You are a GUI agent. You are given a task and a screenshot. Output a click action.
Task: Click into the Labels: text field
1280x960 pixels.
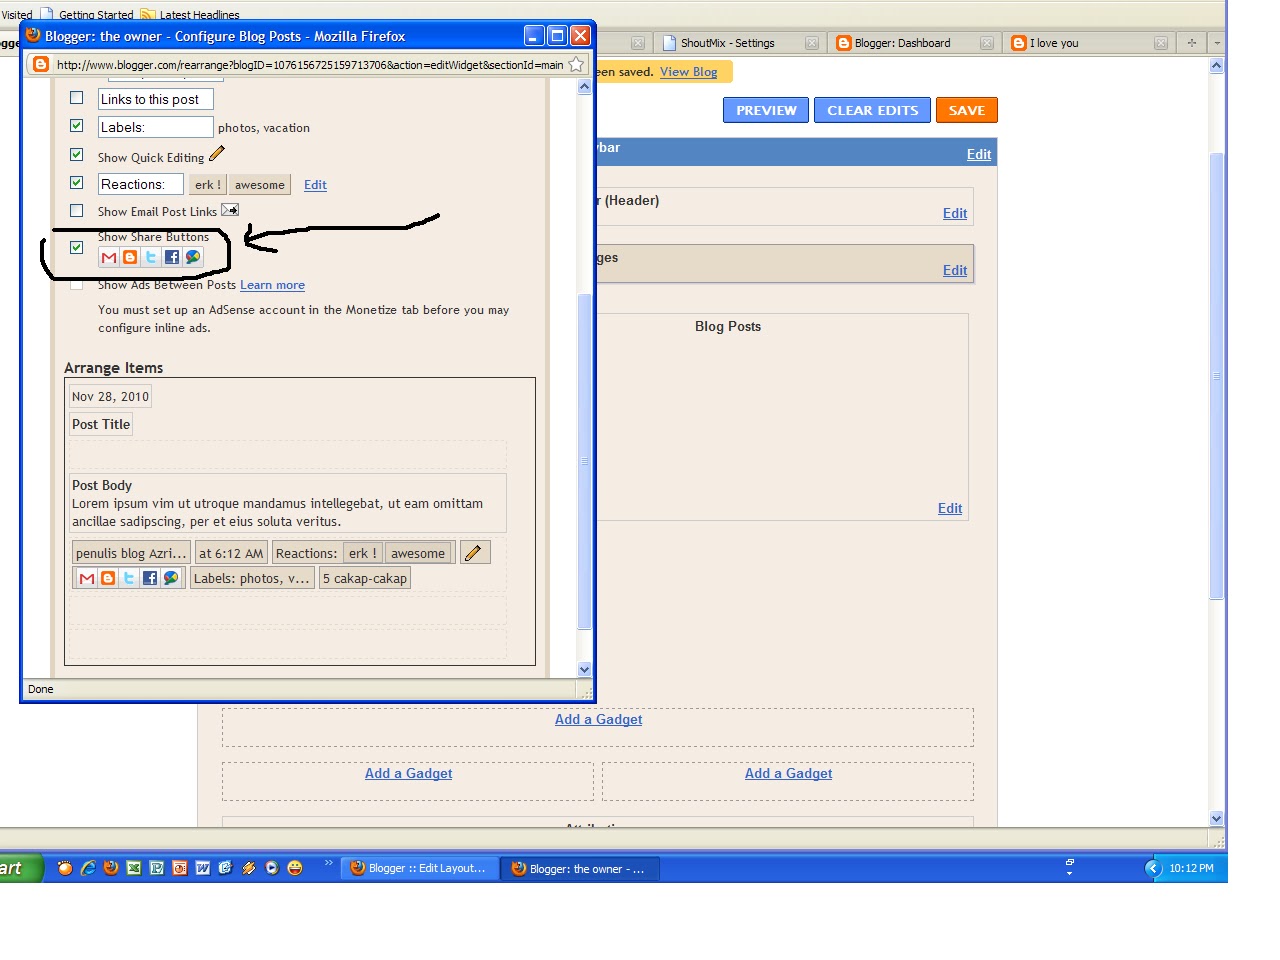[156, 127]
